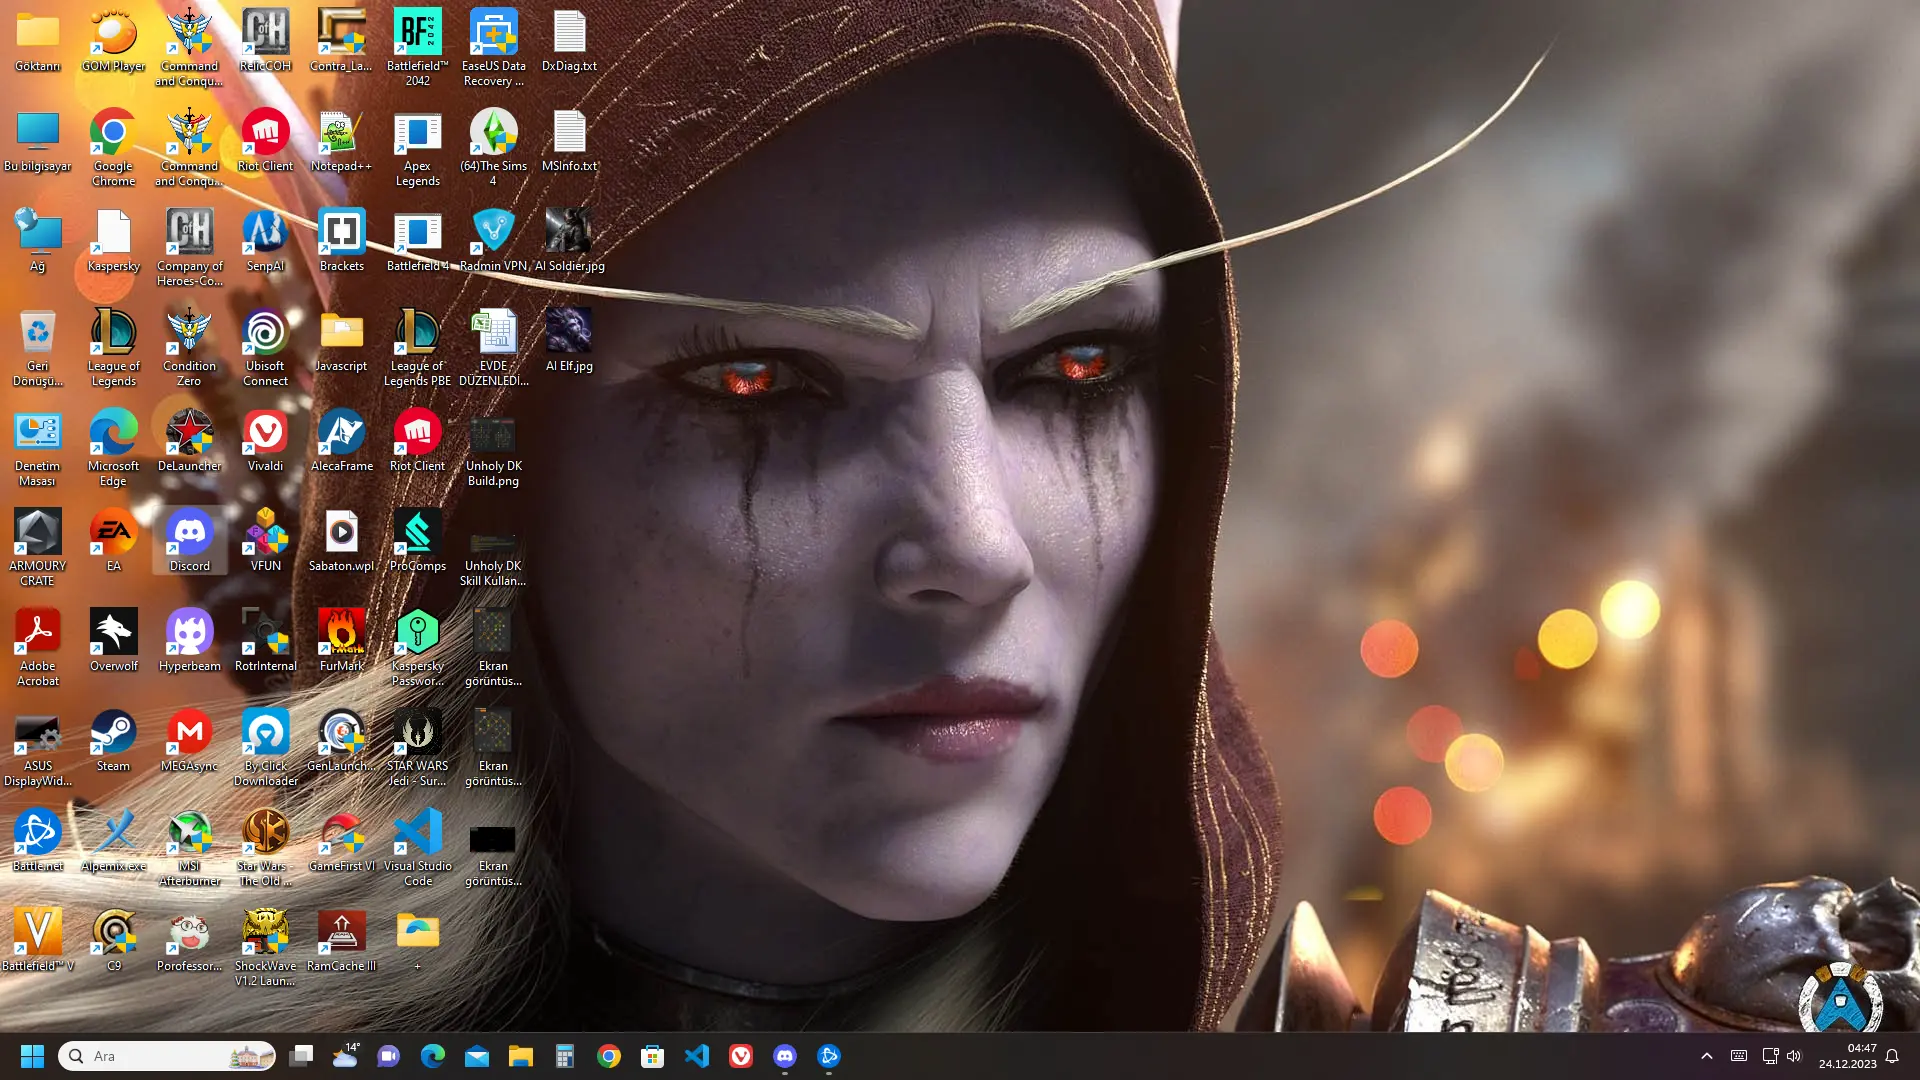Open the Mail app from the taskbar

coord(477,1056)
